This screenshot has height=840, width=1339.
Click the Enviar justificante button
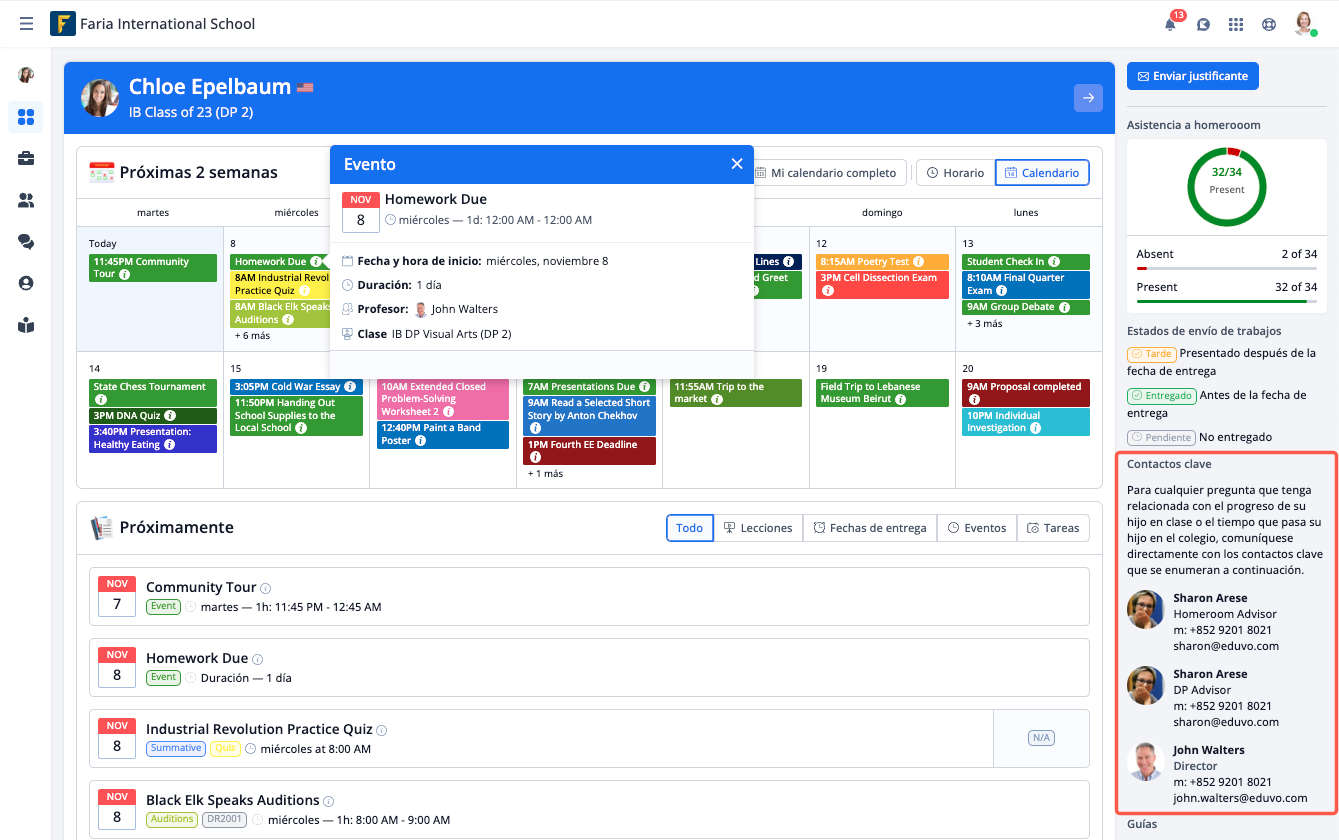(1192, 76)
